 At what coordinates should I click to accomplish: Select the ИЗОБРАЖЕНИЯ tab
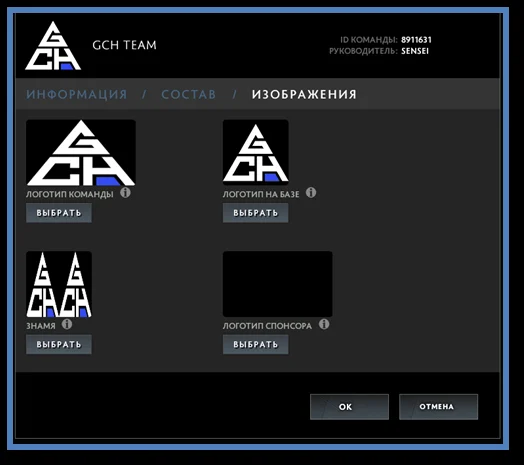[304, 95]
